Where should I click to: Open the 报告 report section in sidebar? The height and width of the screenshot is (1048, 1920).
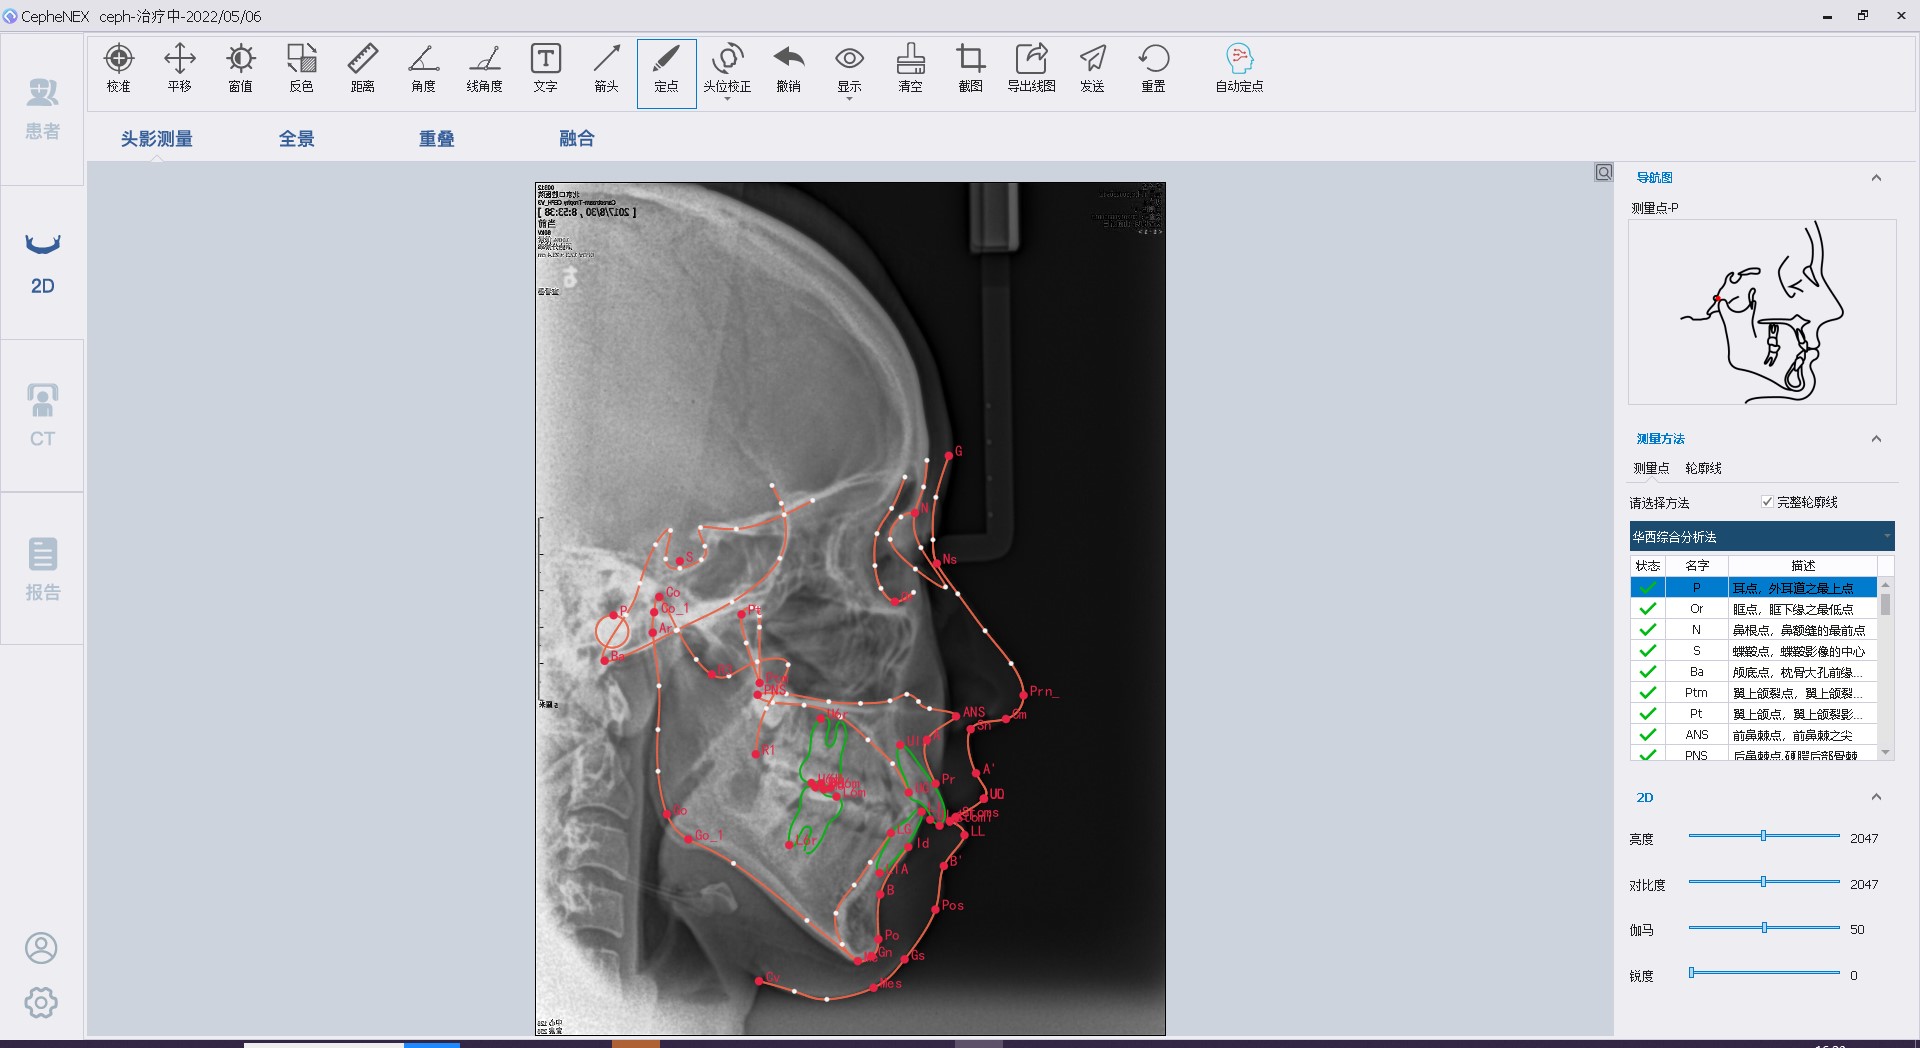tap(42, 568)
